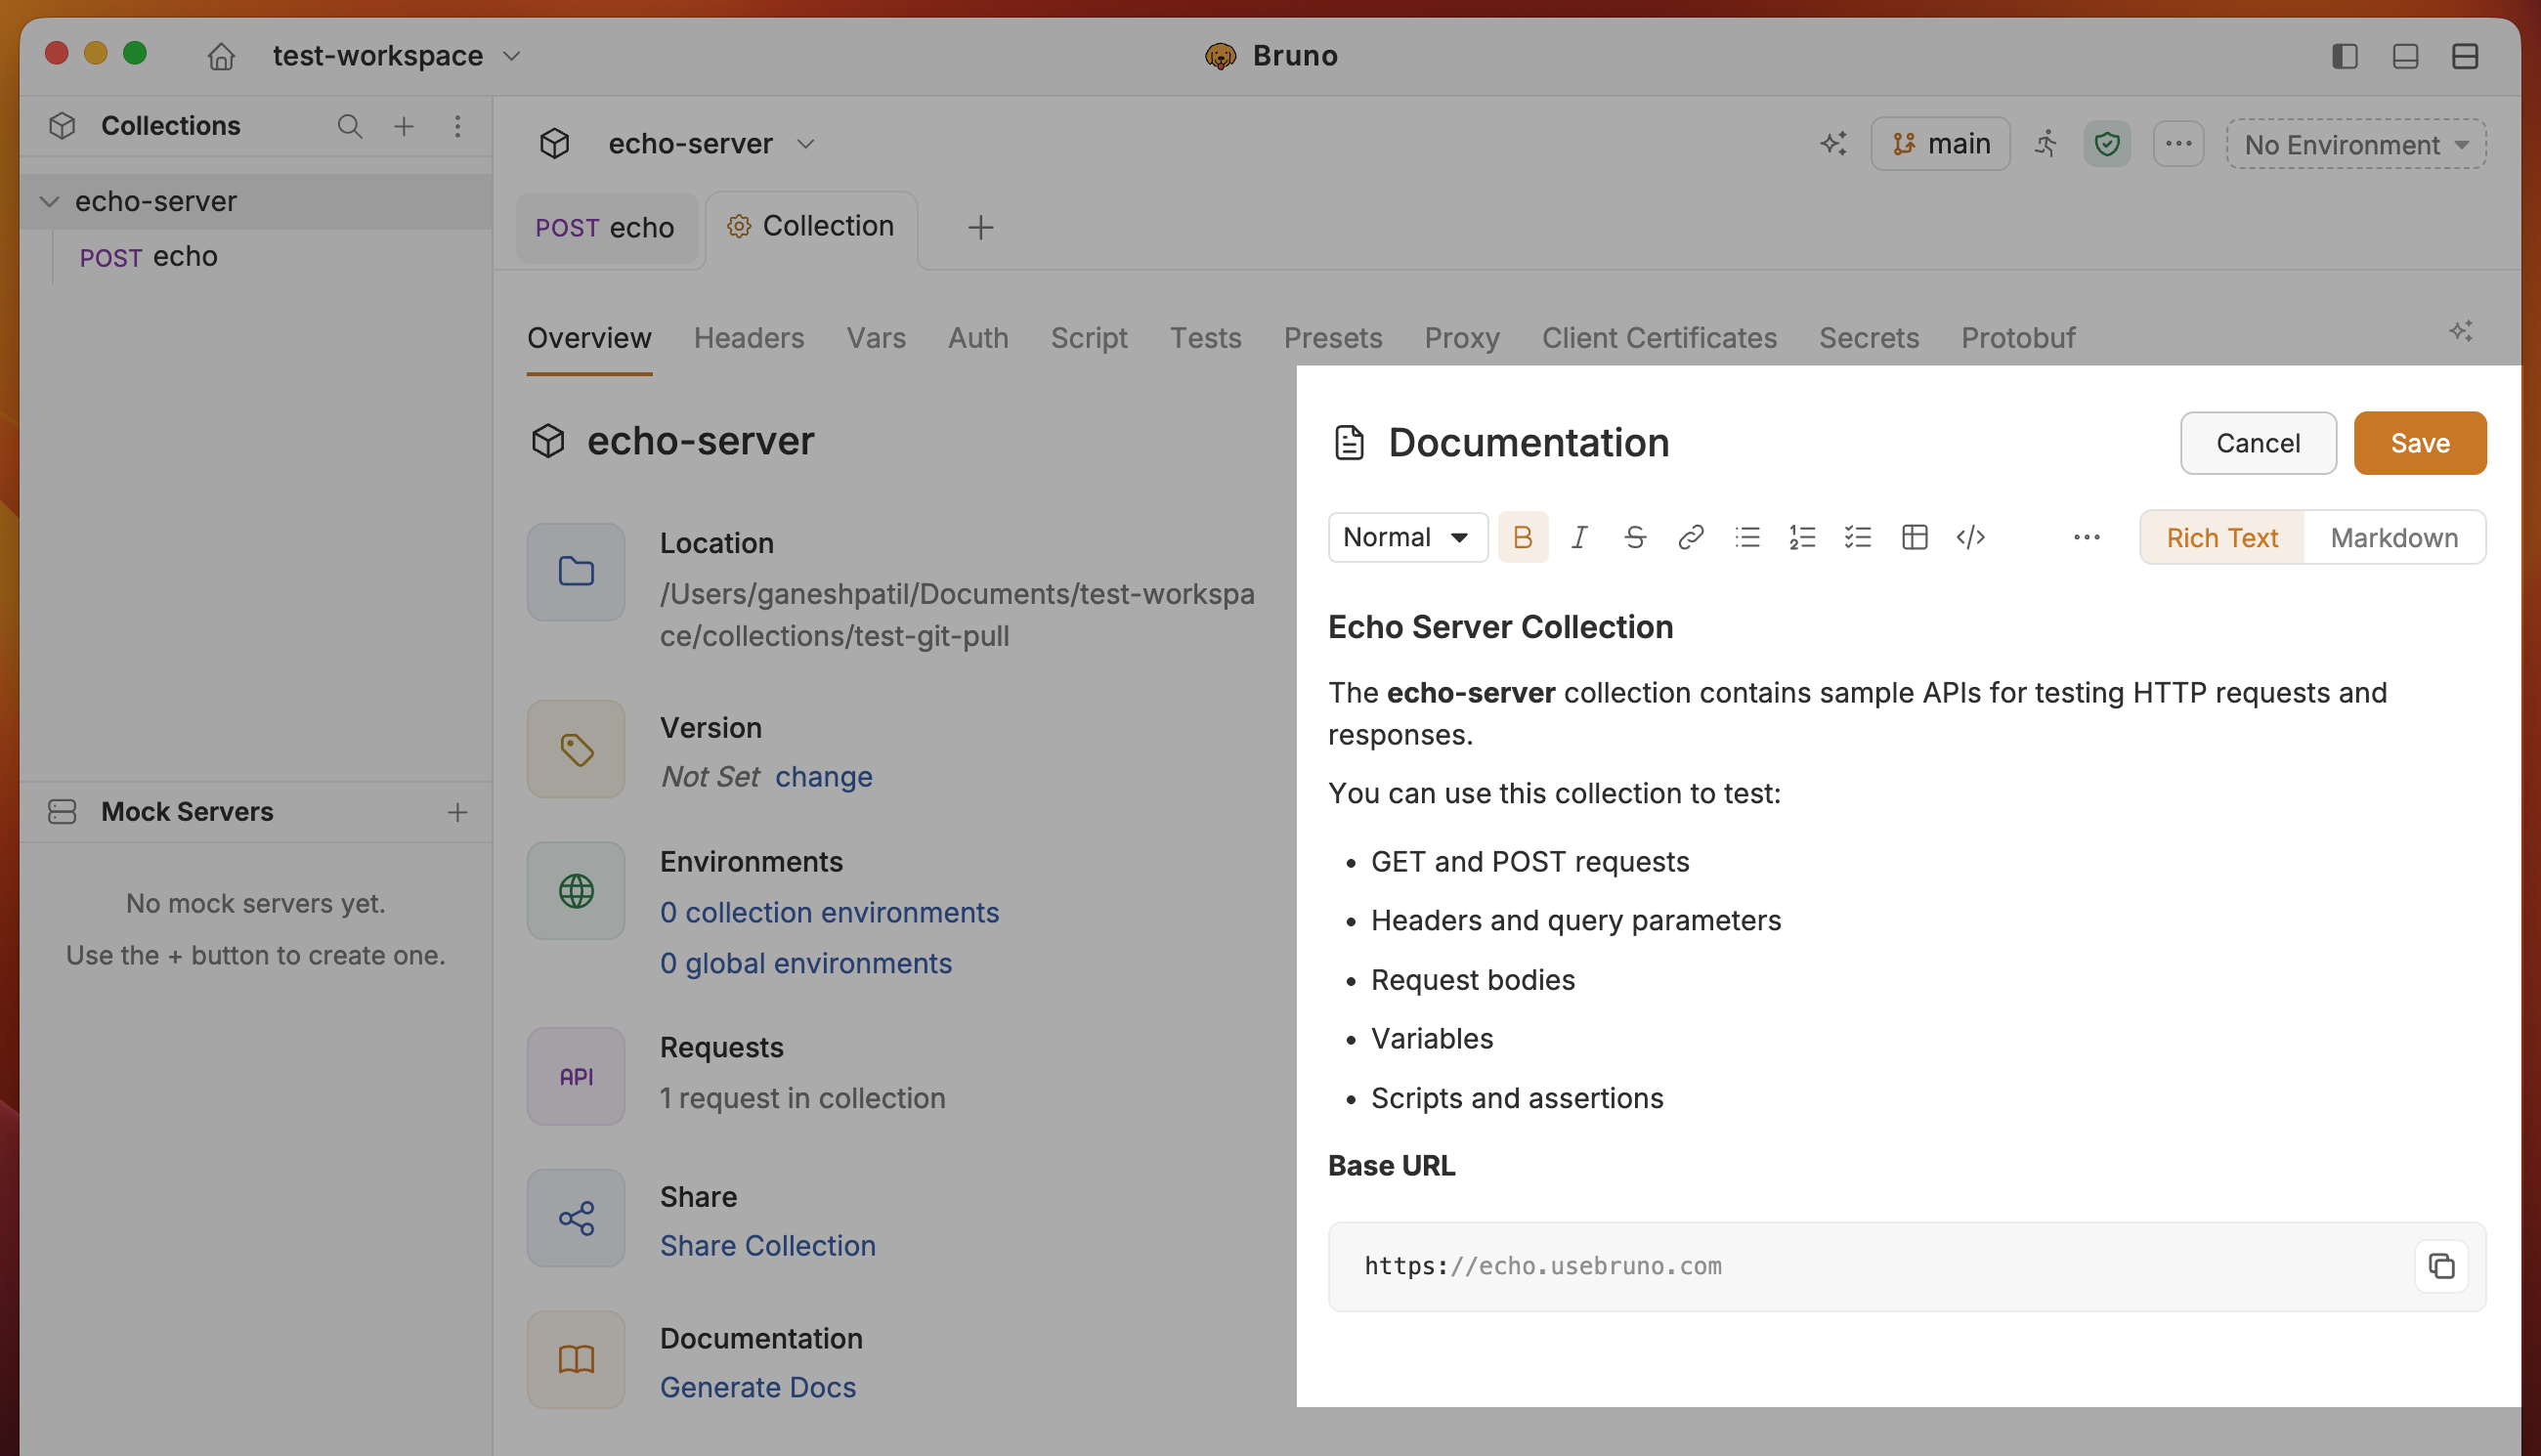
Task: Insert a table in the documentation
Action: pyautogui.click(x=1914, y=538)
